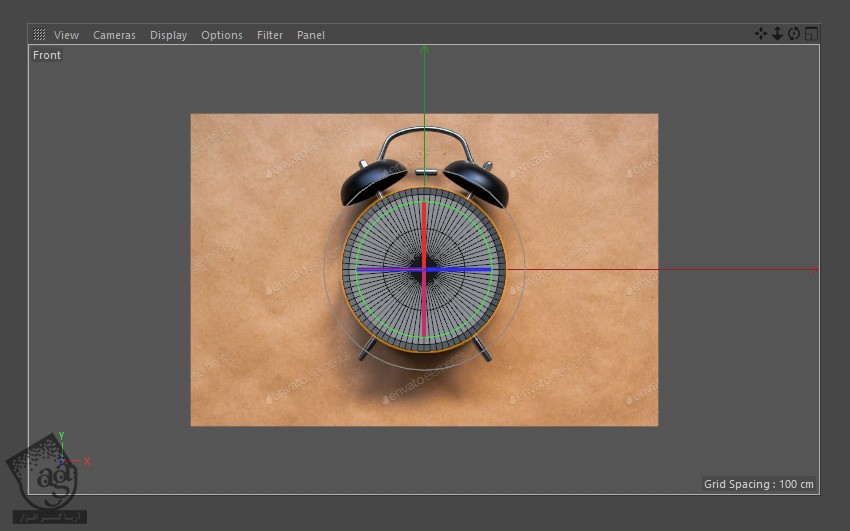This screenshot has height=531, width=850.
Task: Click the Grid Spacing : 100 cm readout
Action: pyautogui.click(x=758, y=484)
